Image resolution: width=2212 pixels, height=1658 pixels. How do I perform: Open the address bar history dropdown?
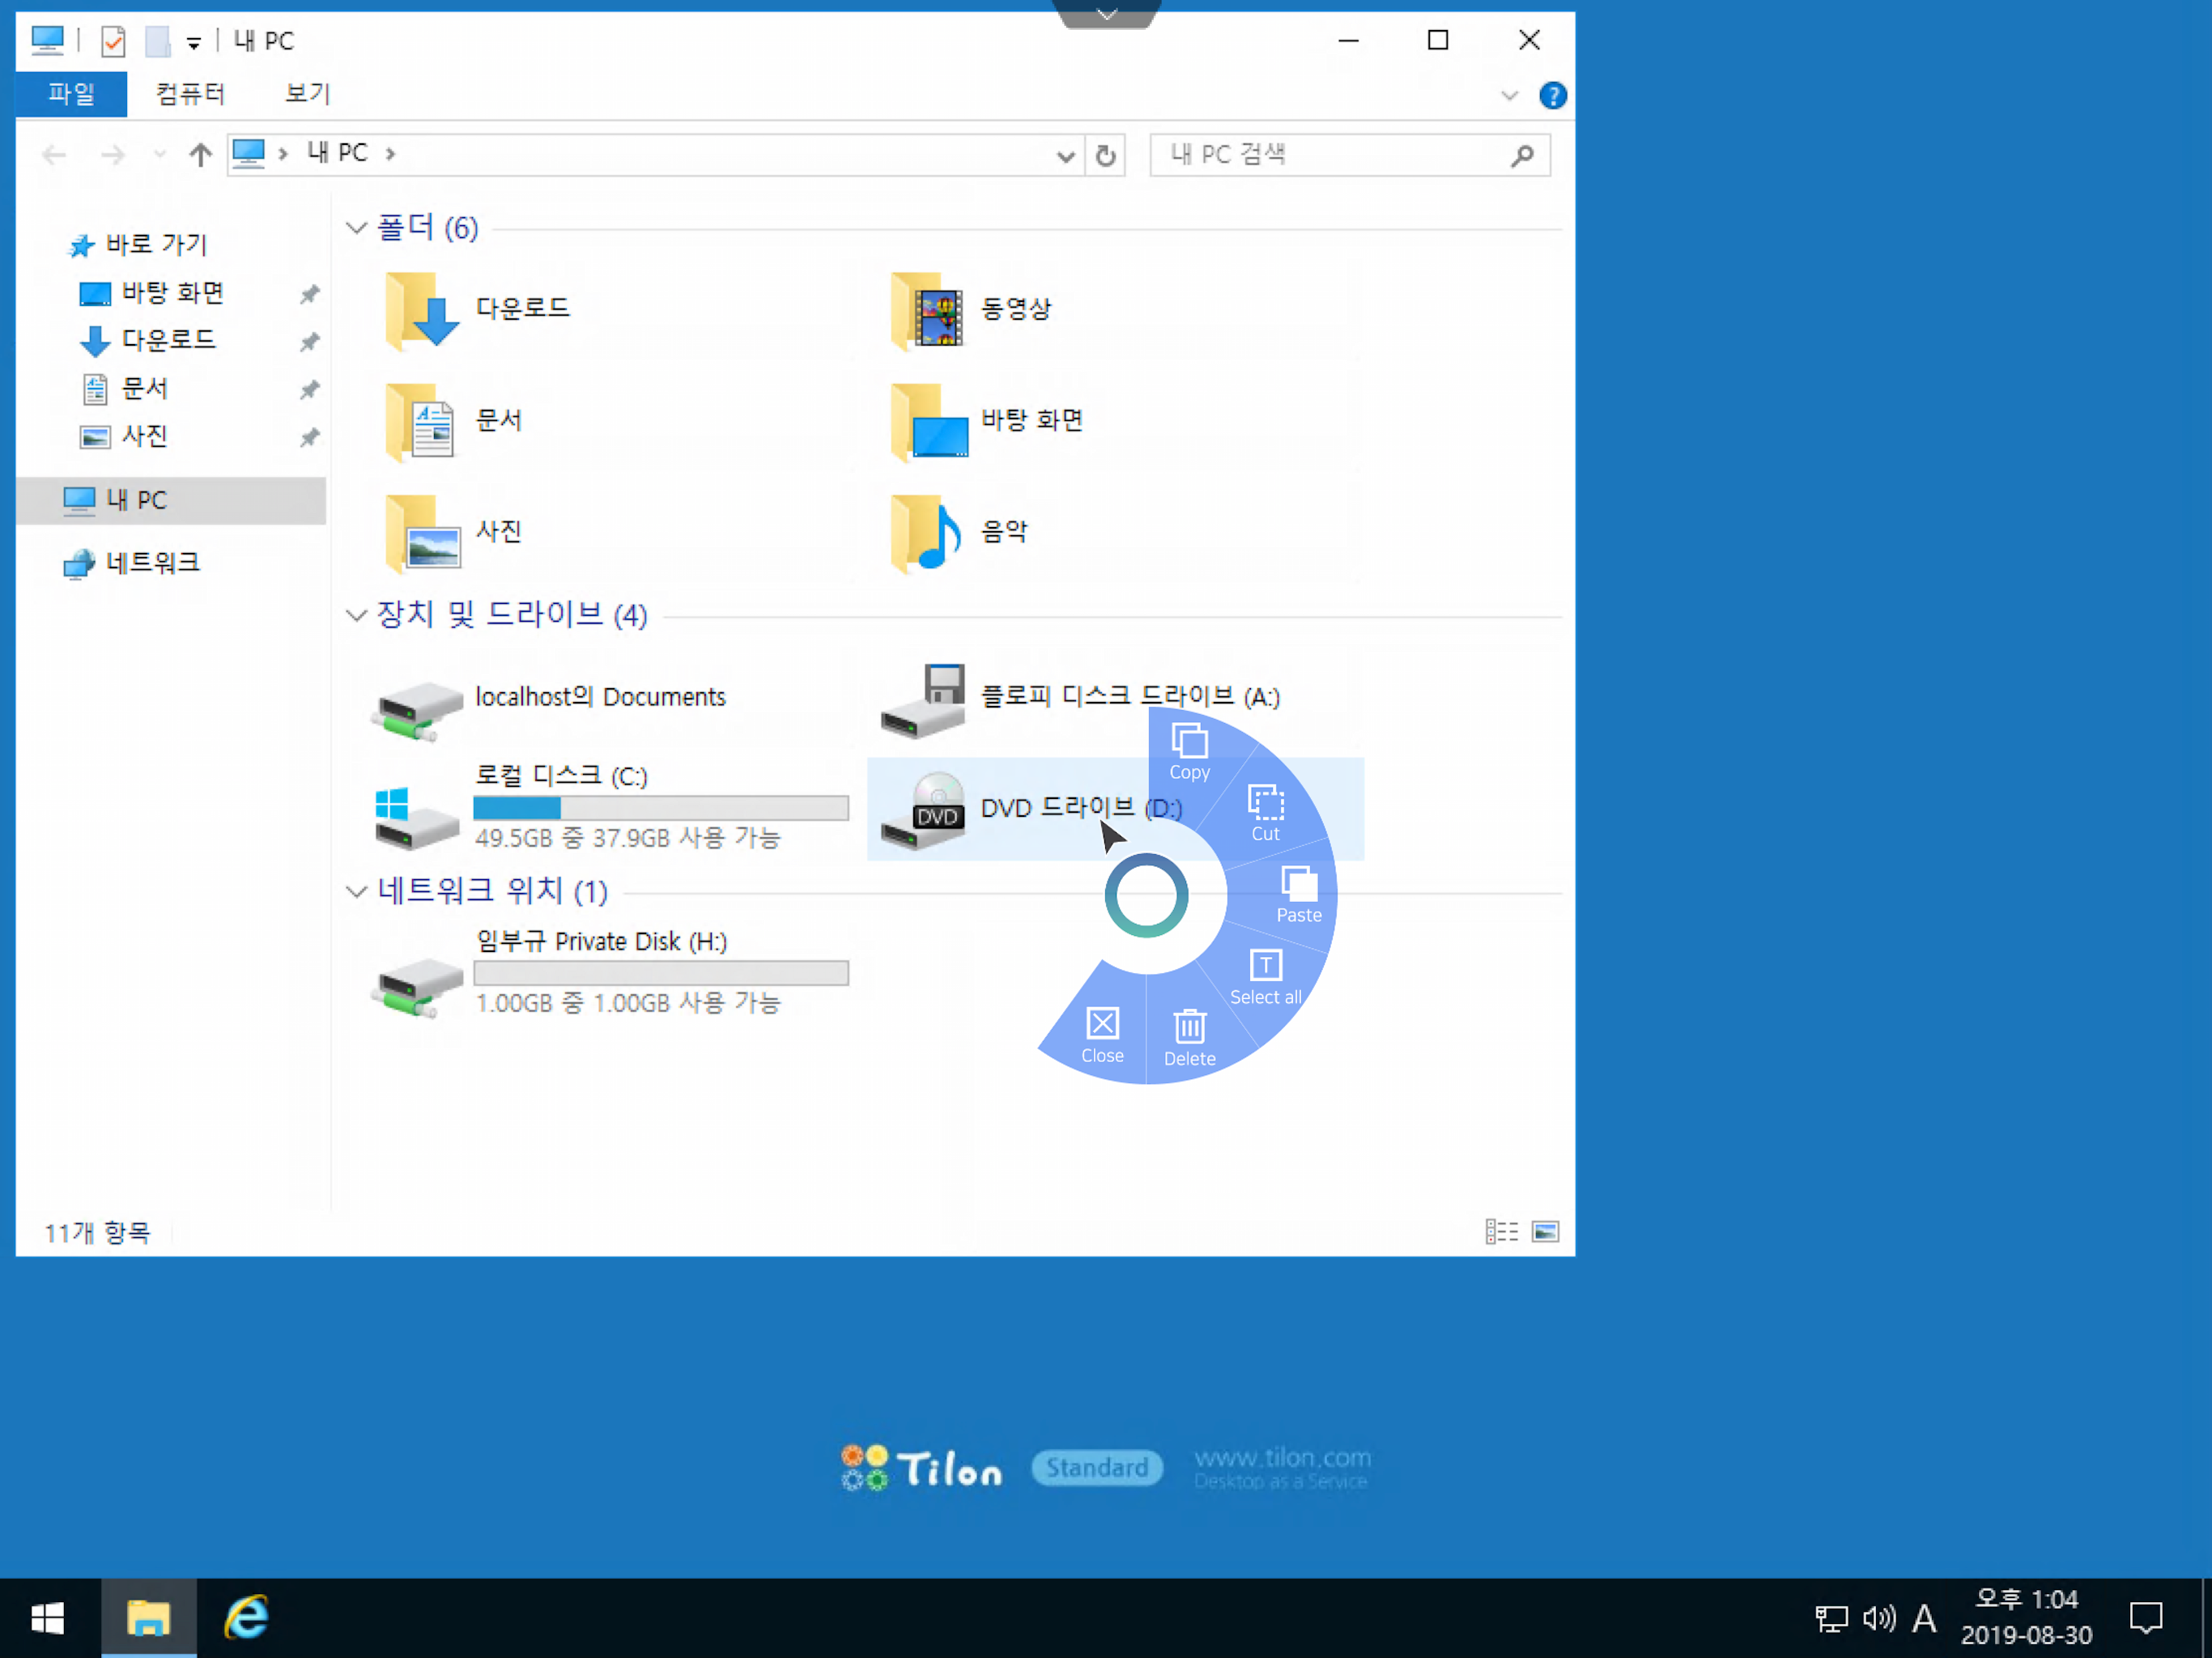pos(1065,156)
